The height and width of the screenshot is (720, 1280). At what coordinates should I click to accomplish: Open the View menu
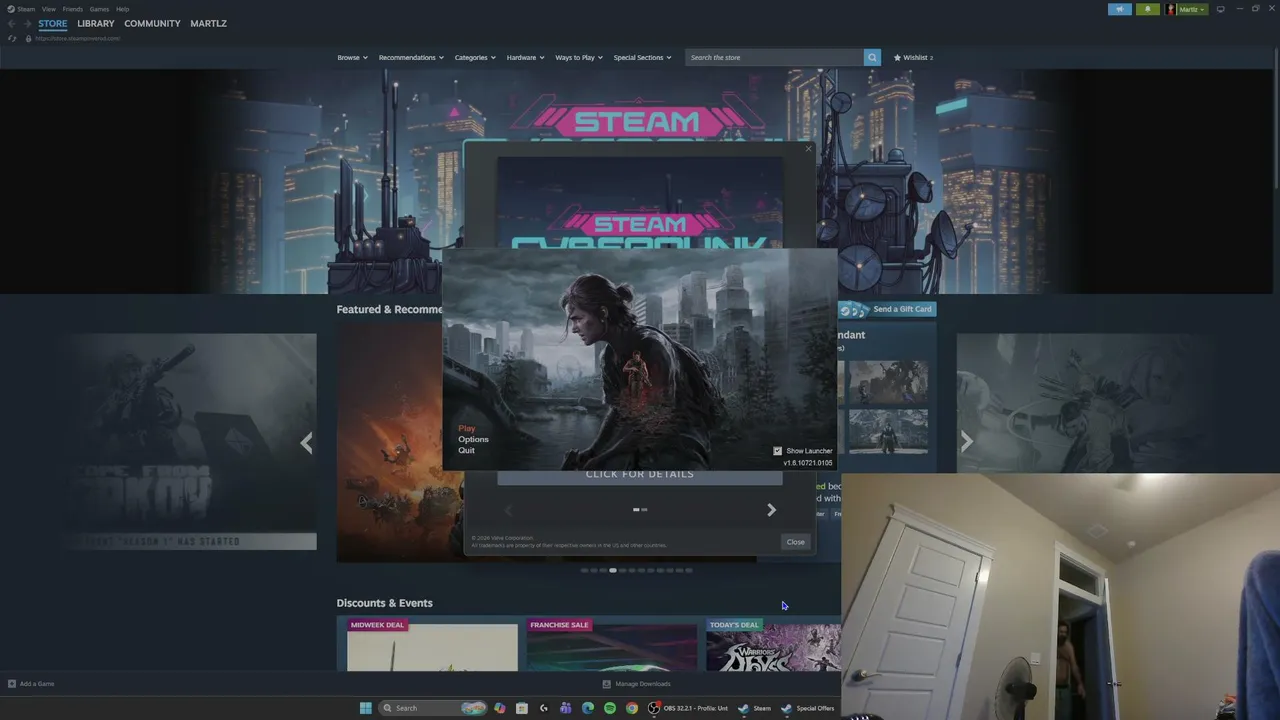(48, 9)
